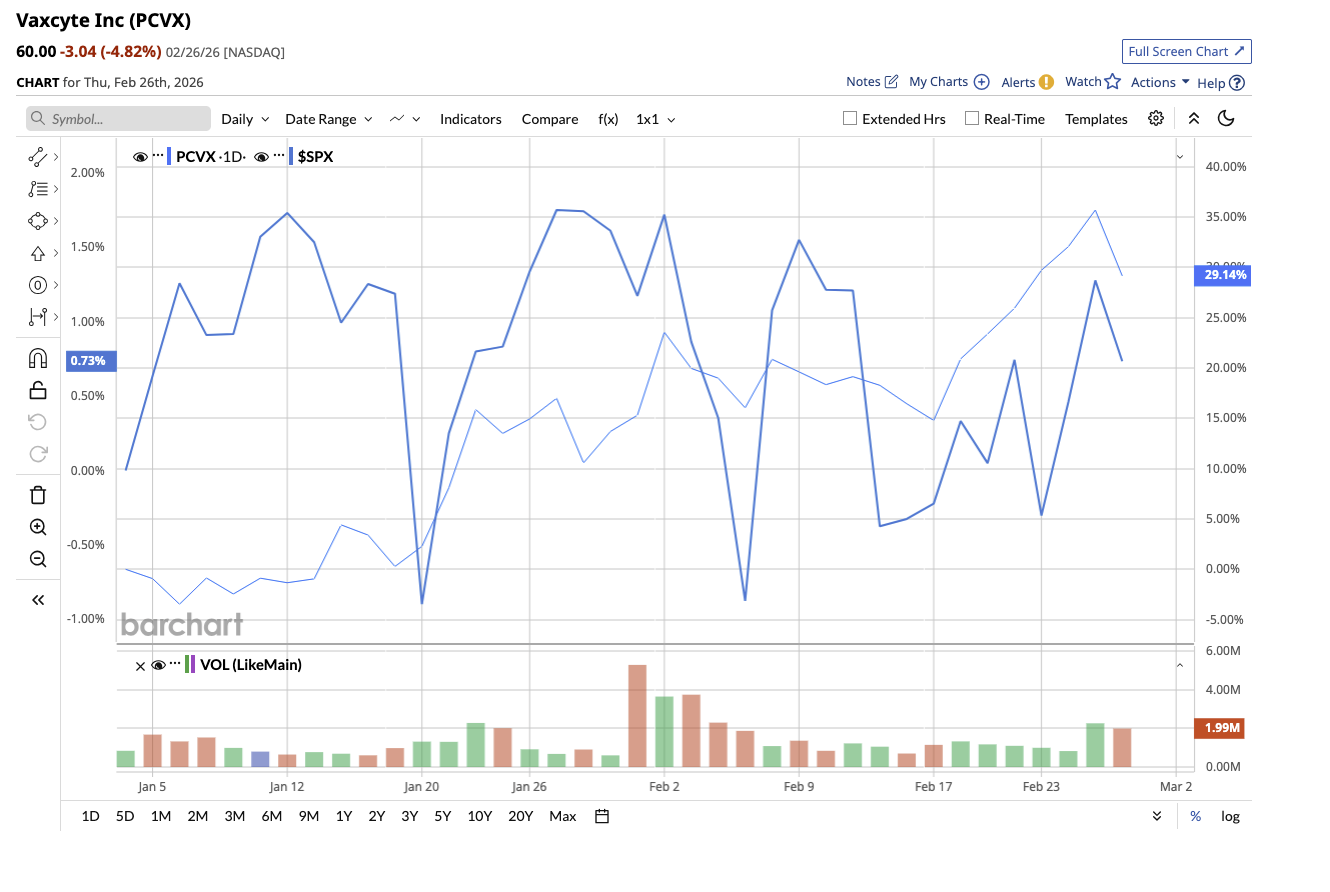Enable Real-Time checkbox

tap(971, 118)
